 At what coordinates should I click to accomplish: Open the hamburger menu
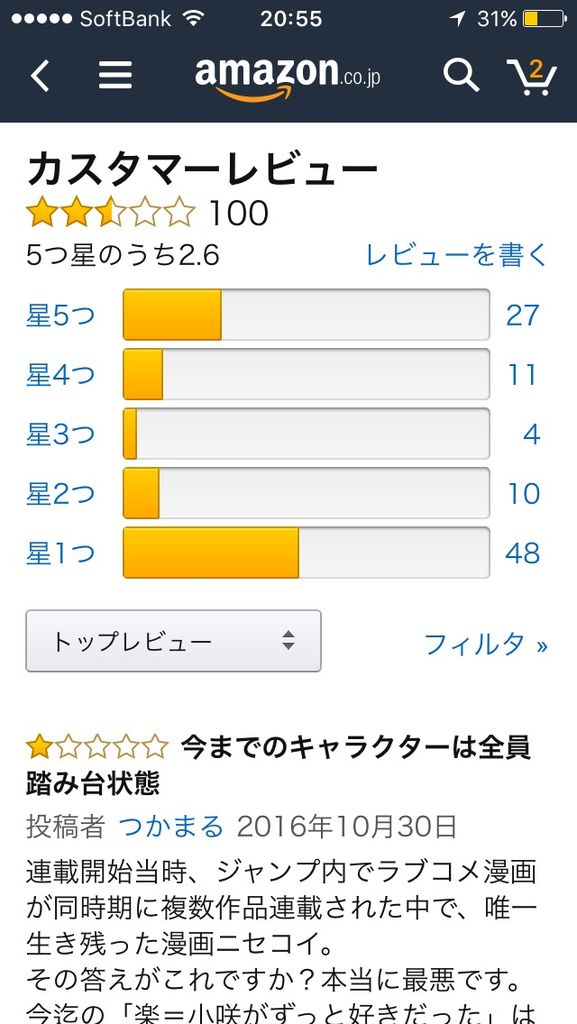pyautogui.click(x=116, y=75)
